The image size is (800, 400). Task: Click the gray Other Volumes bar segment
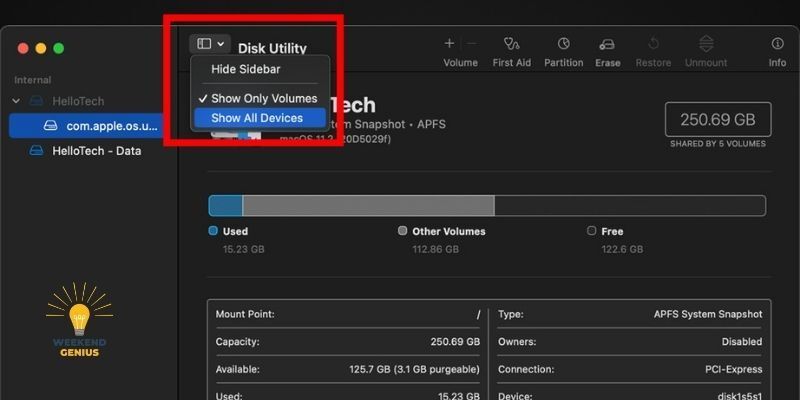pyautogui.click(x=368, y=206)
